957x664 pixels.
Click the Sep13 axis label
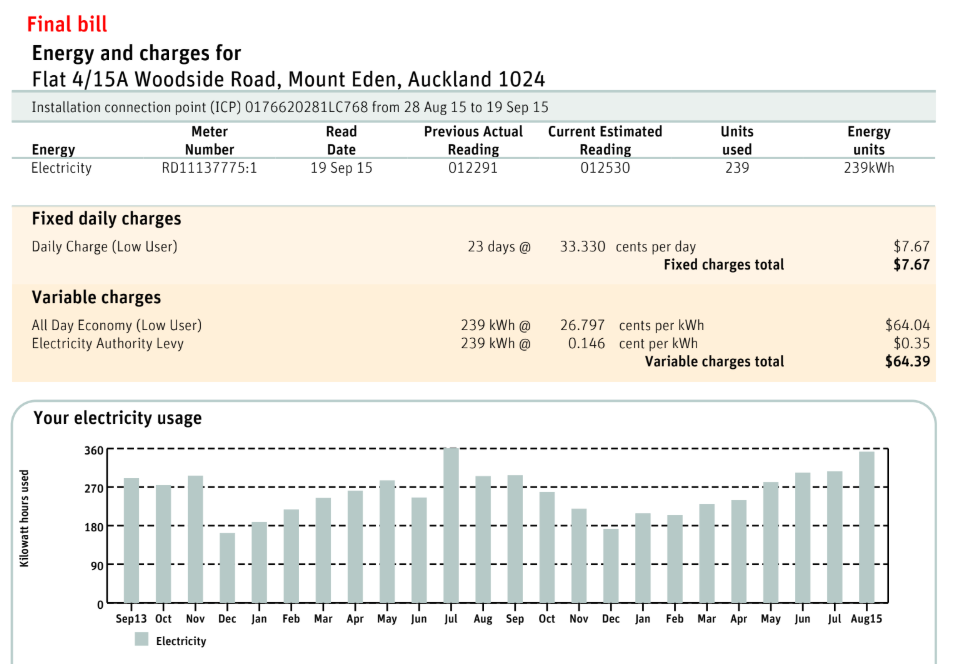(131, 619)
